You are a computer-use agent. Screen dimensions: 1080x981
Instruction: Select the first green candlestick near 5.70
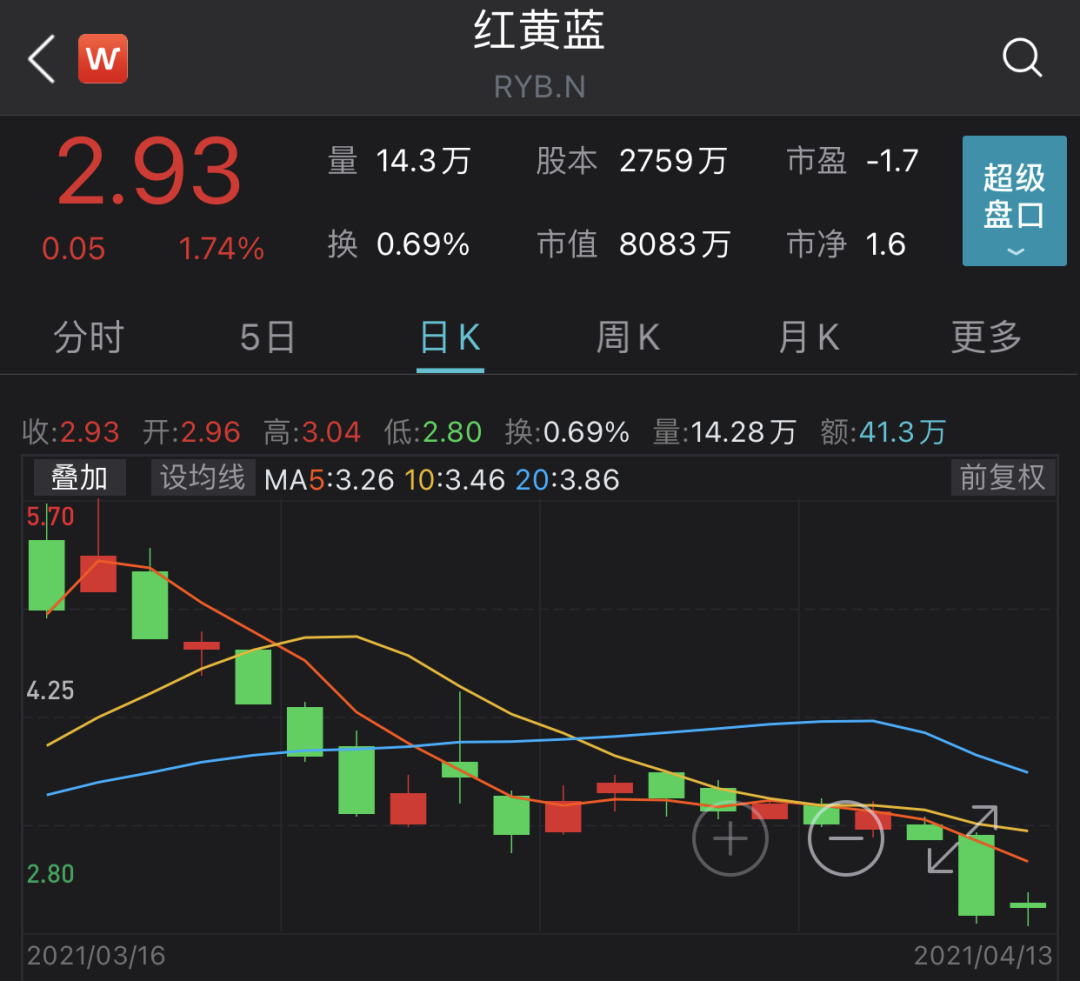tap(47, 575)
